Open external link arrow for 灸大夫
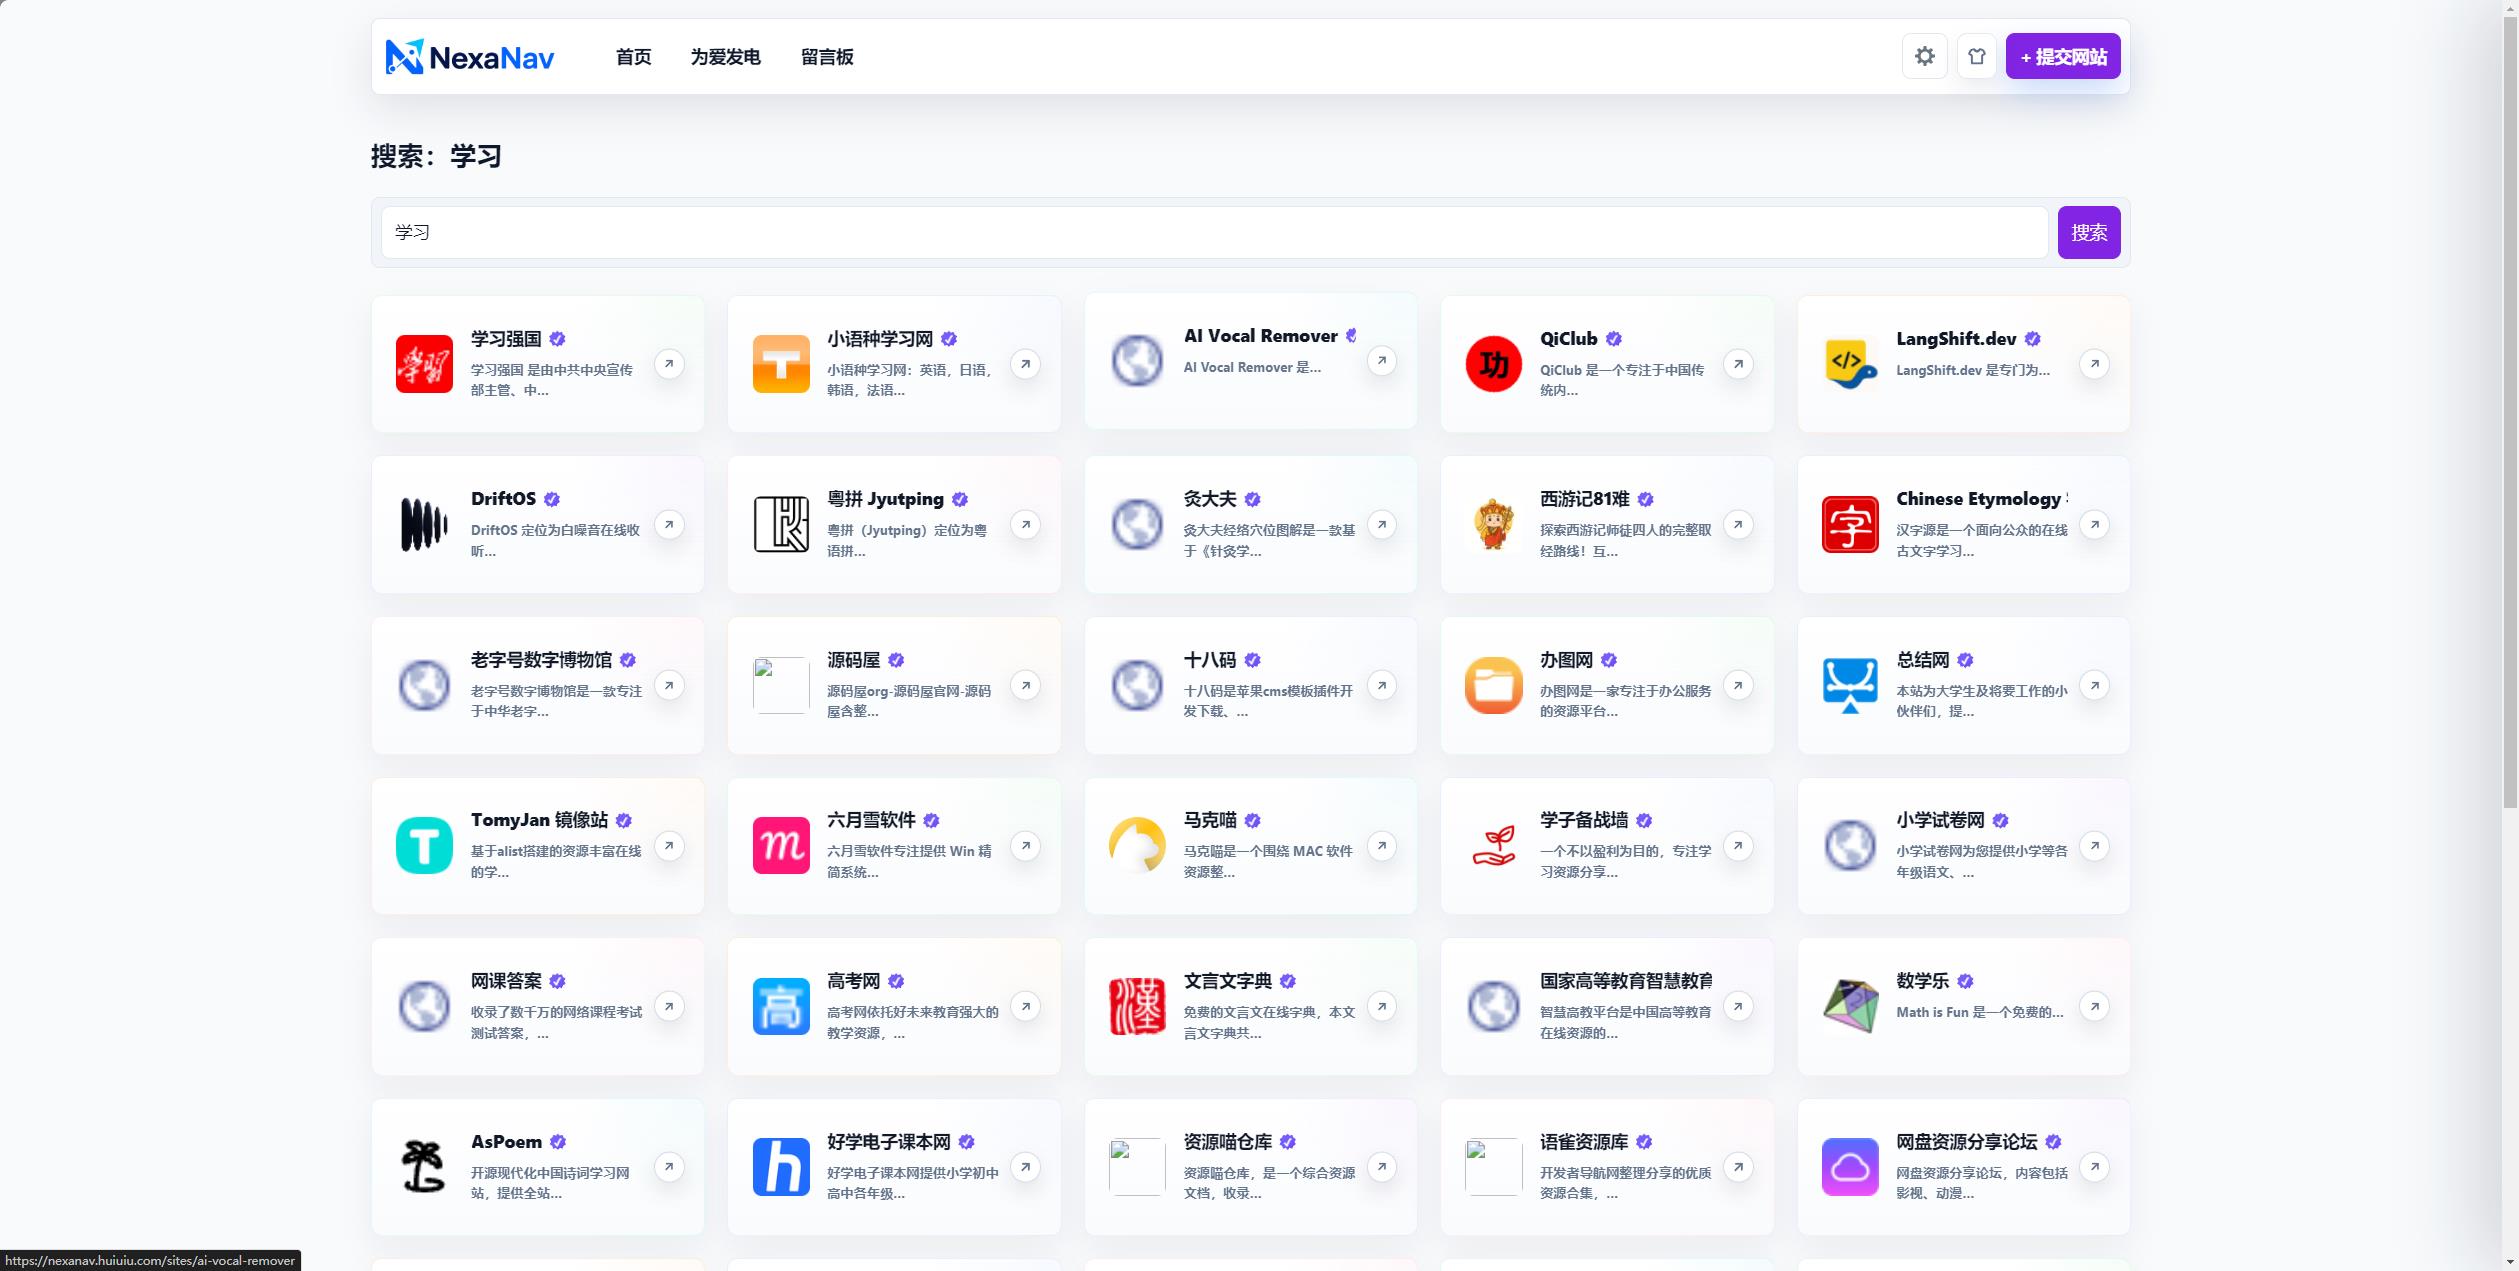Image resolution: width=2519 pixels, height=1271 pixels. point(1382,525)
